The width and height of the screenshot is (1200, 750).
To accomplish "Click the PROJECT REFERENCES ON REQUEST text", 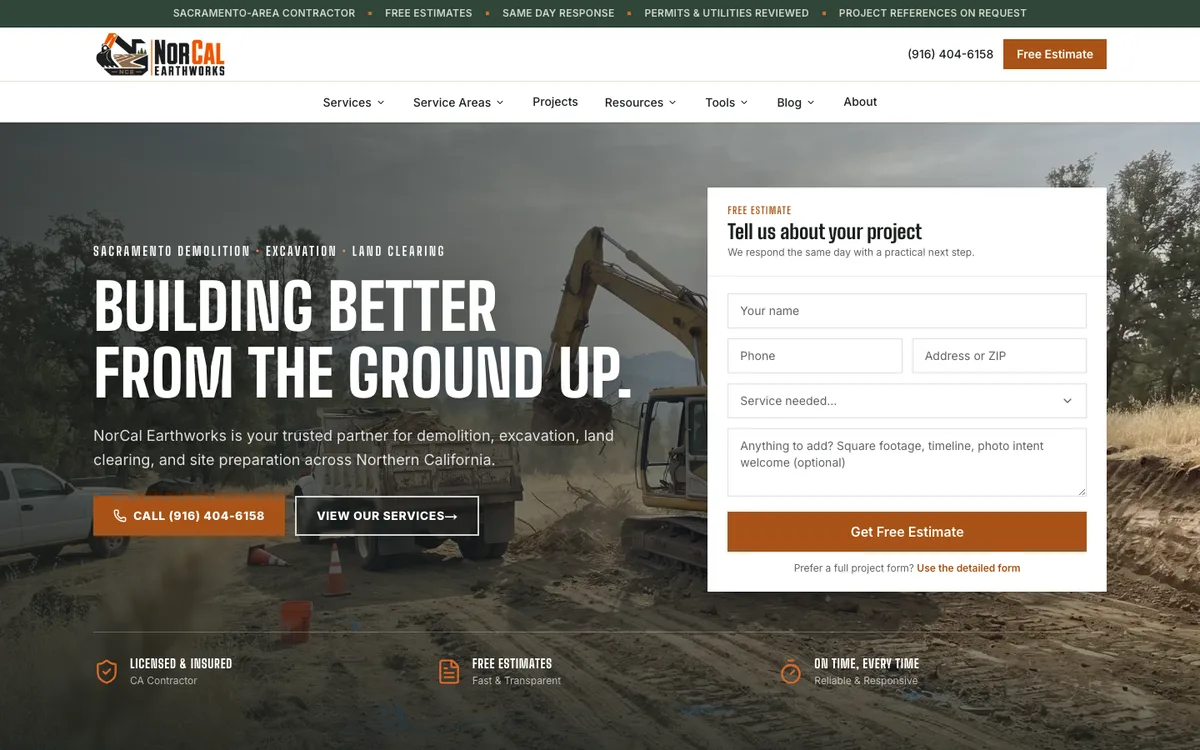I will point(933,13).
